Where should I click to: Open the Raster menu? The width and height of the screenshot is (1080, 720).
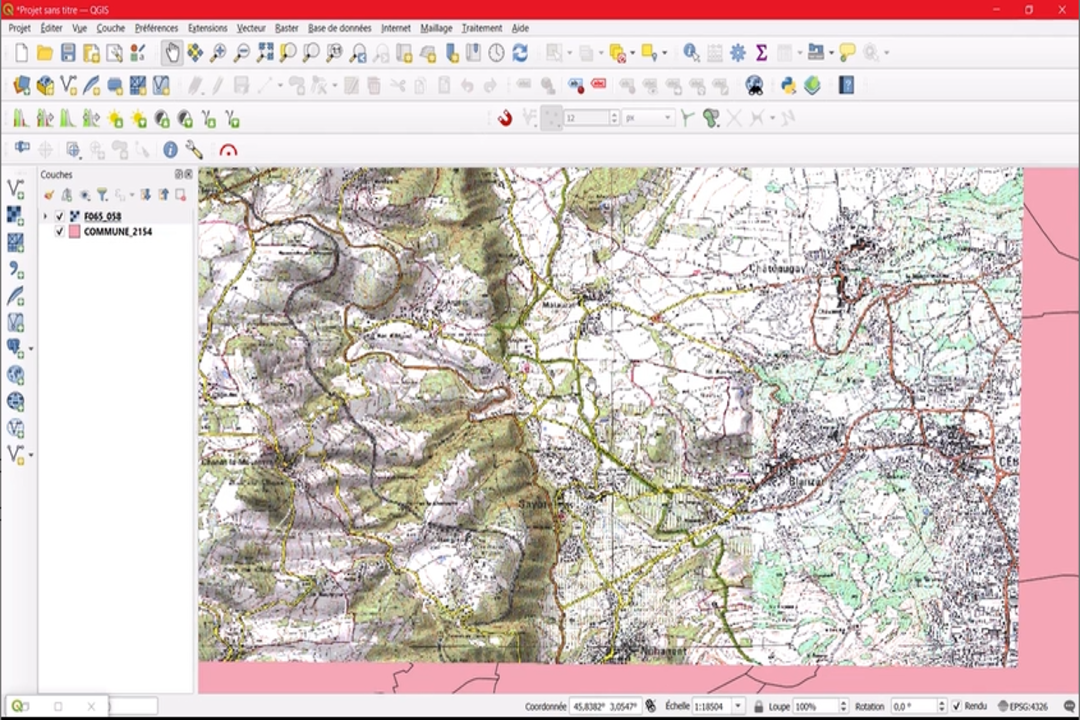(286, 28)
